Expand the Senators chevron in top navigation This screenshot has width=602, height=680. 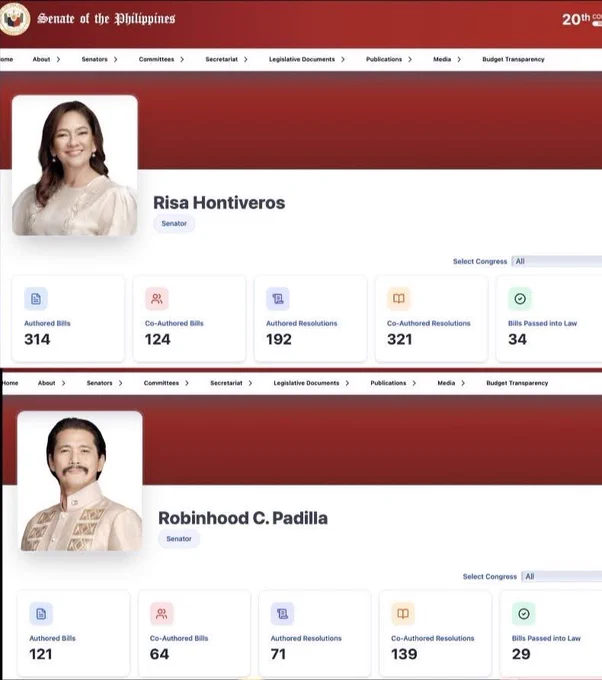115,59
